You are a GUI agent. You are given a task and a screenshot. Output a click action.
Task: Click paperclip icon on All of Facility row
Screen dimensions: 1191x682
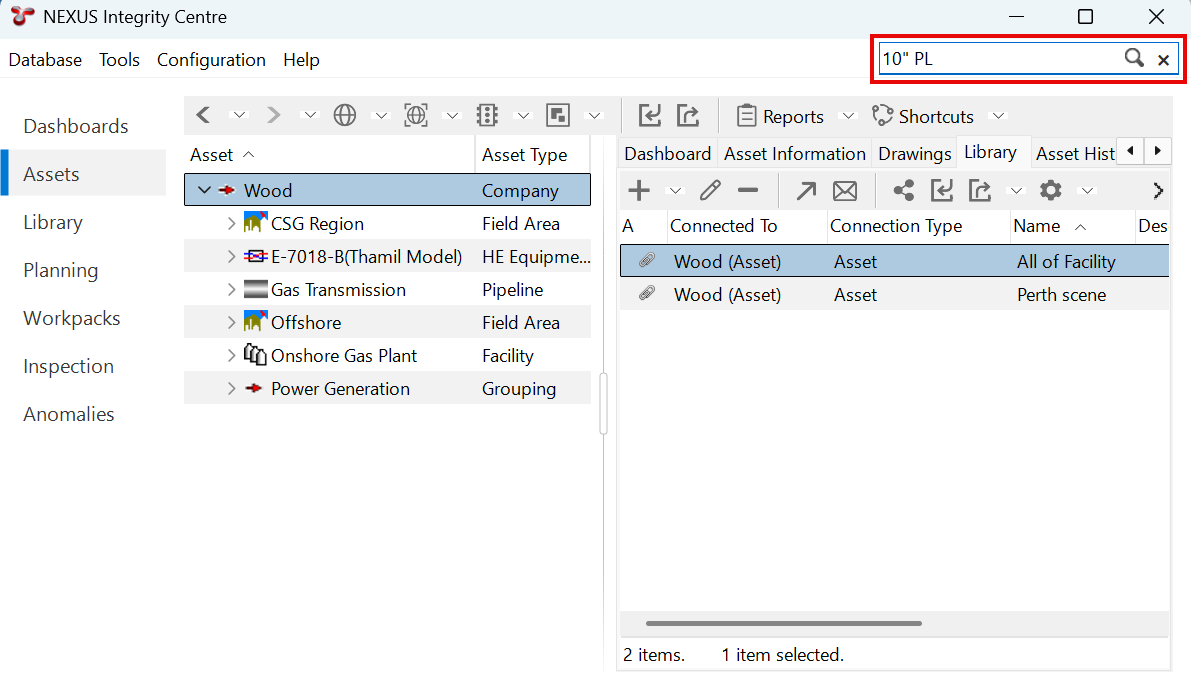pos(646,260)
